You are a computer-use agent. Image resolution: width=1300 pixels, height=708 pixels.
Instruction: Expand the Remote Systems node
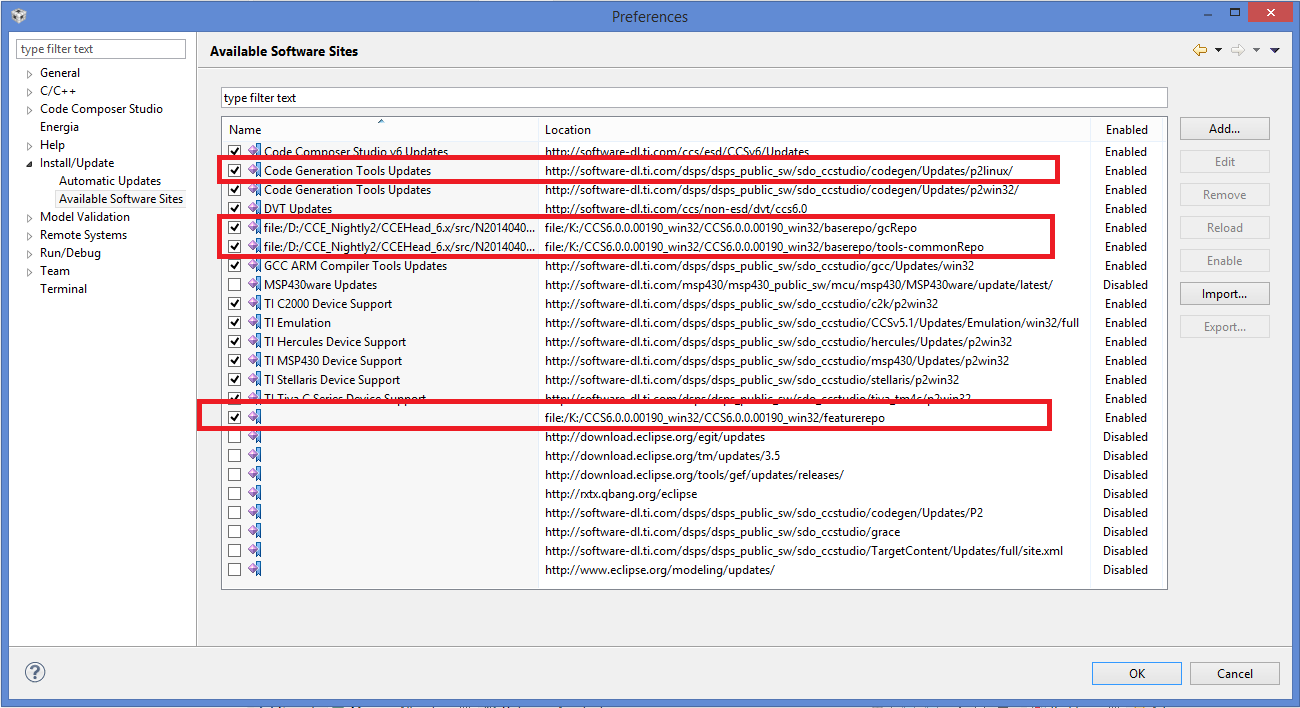click(x=29, y=235)
